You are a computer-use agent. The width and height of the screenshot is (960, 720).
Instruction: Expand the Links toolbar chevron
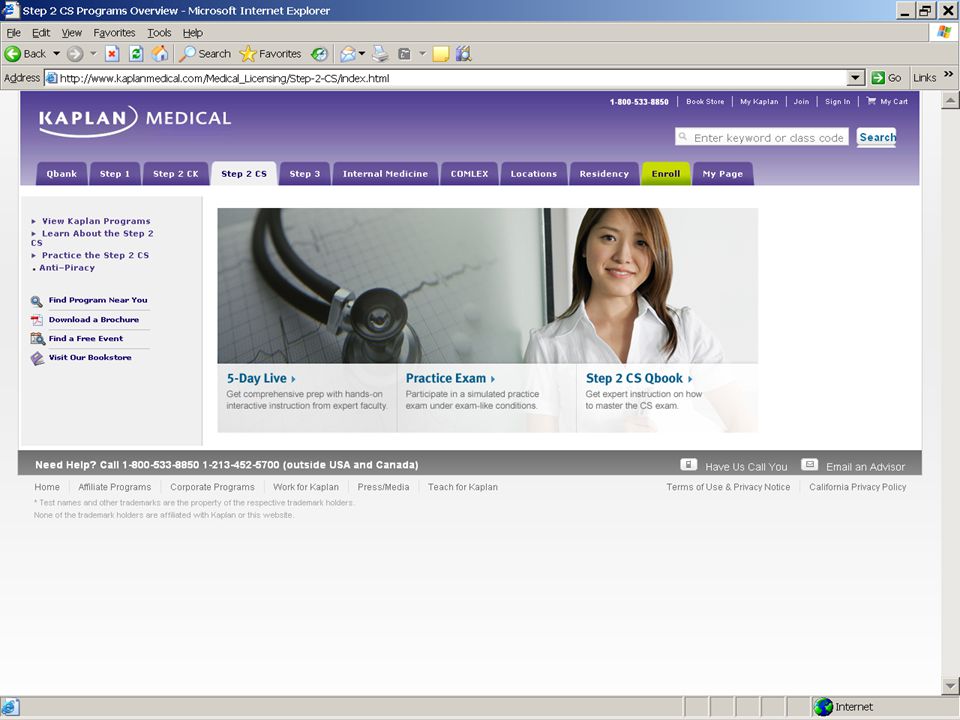[948, 74]
